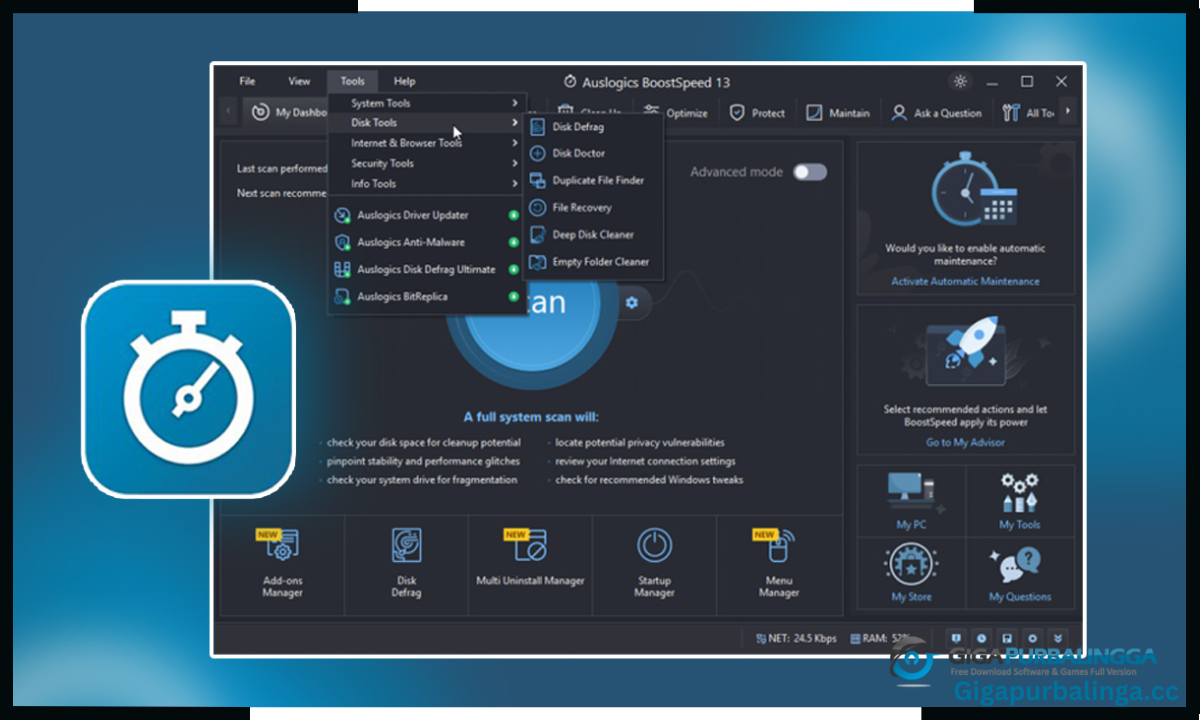Launch Disk Doctor from the submenu
This screenshot has width=1200, height=720.
592,154
